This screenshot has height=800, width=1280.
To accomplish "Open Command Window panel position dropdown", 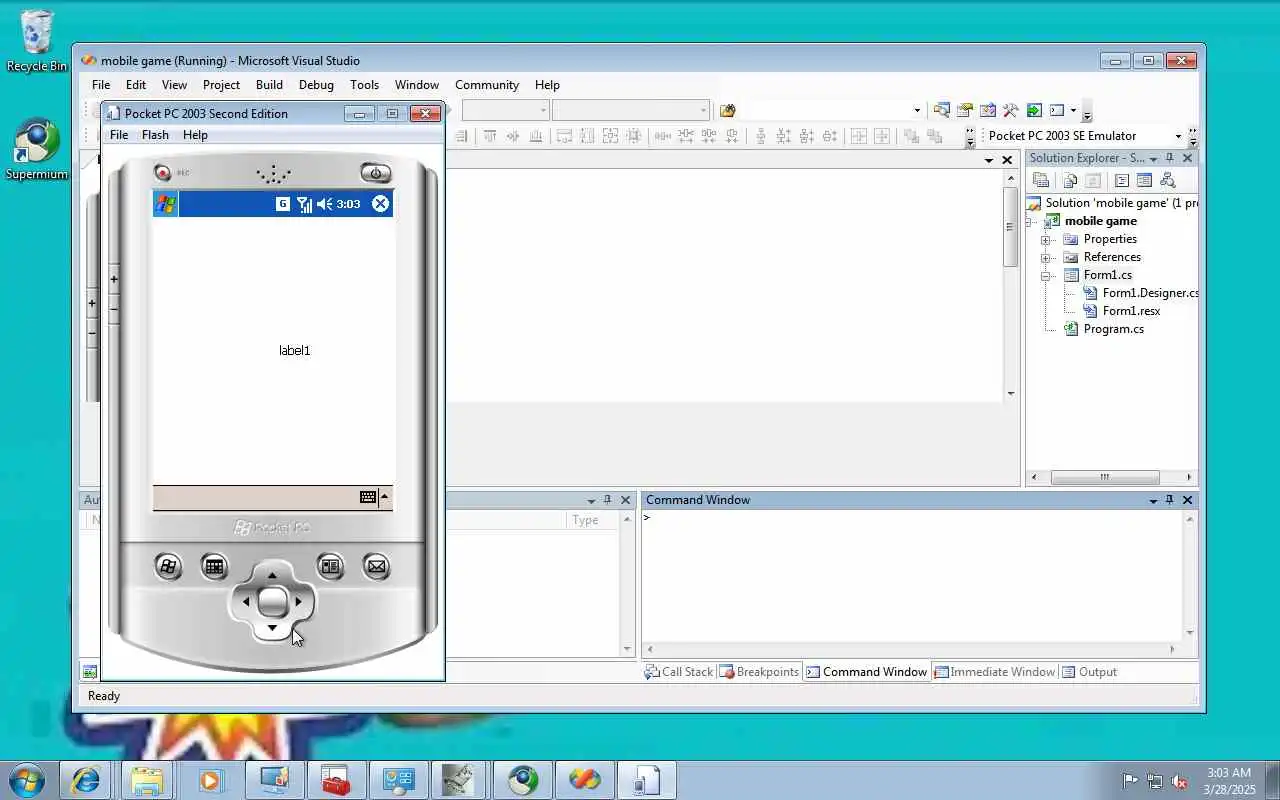I will [1153, 501].
